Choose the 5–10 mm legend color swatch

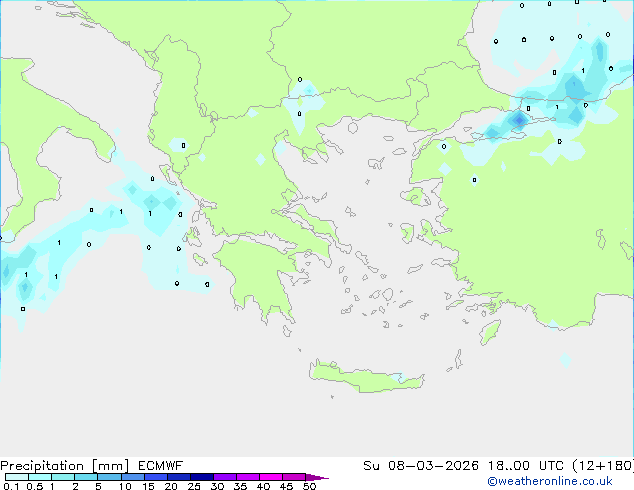click(109, 478)
